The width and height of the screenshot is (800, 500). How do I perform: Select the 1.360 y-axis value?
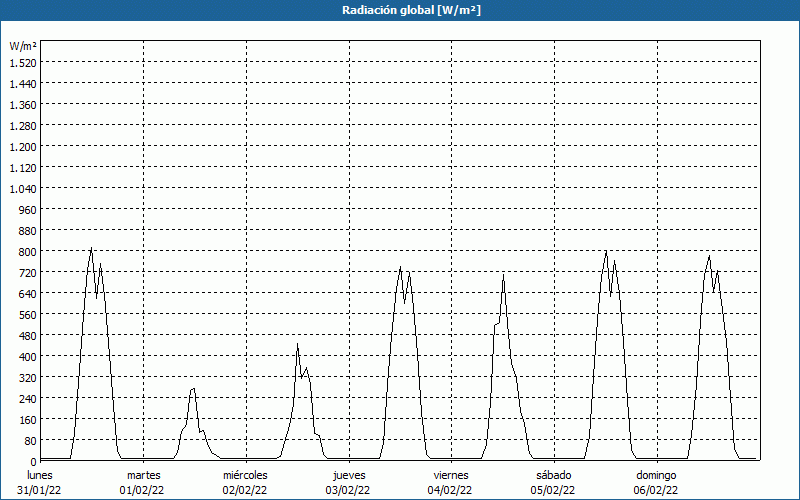(23, 105)
